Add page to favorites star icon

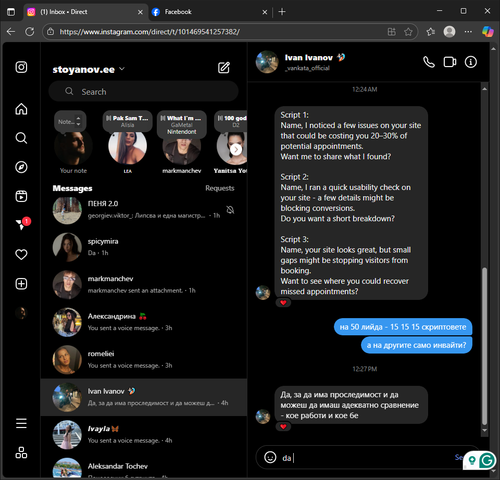[408, 32]
